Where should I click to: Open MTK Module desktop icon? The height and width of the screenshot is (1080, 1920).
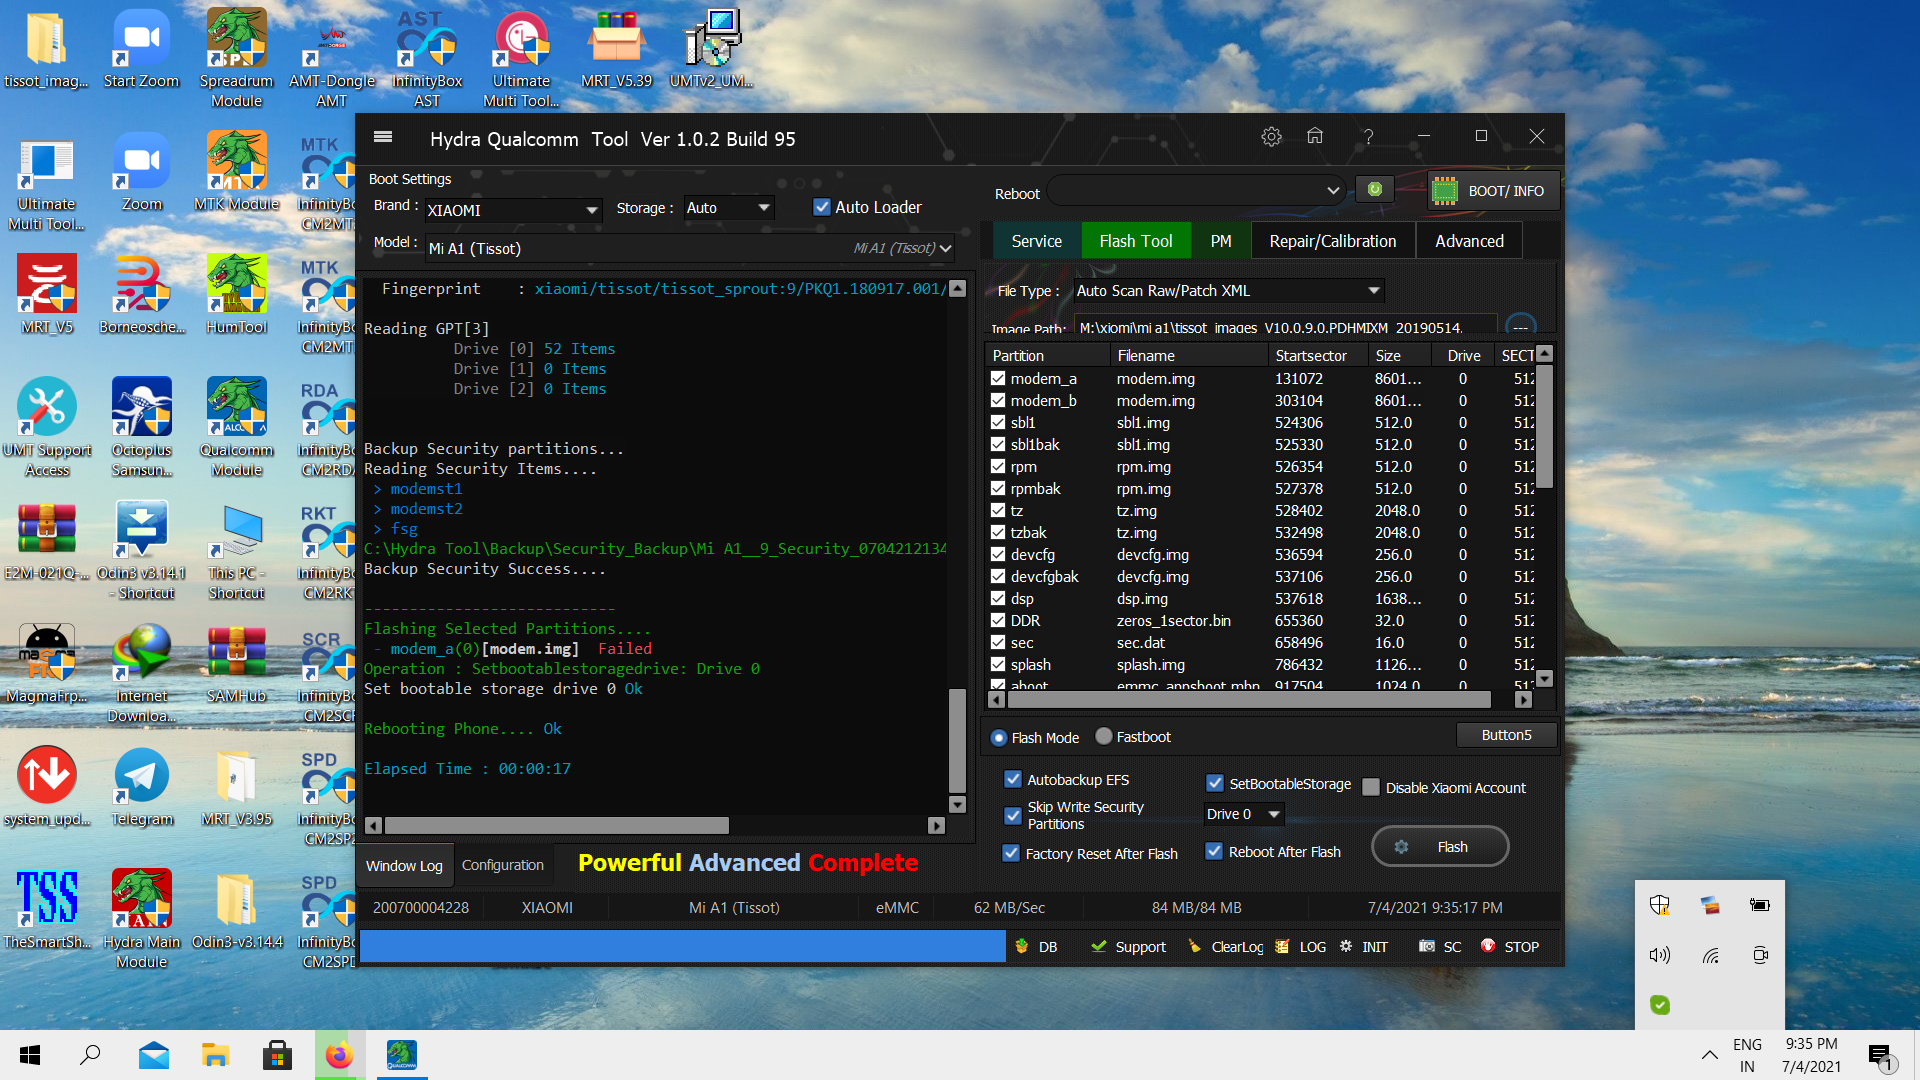click(236, 171)
